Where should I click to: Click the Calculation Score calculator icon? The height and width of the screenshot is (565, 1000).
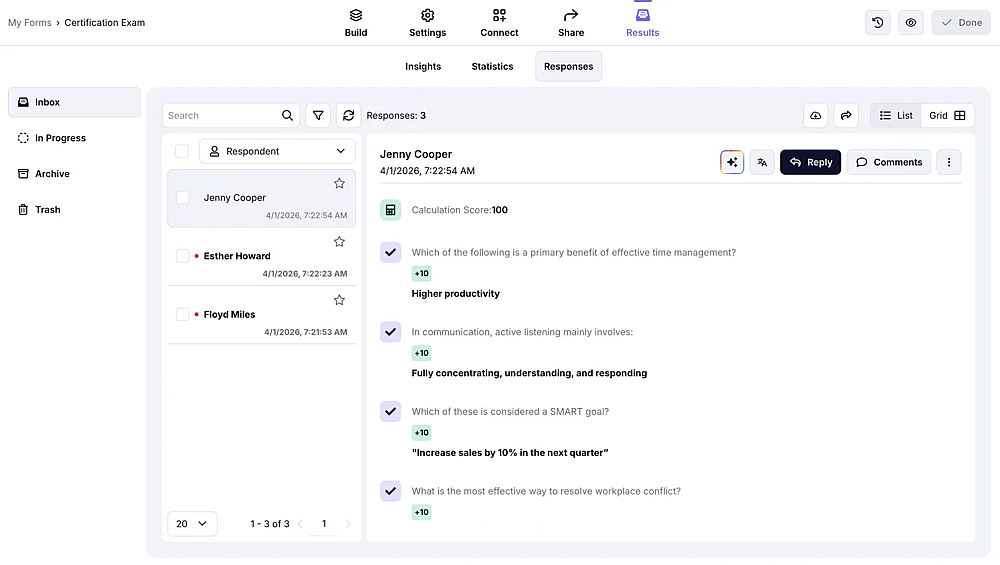(x=390, y=210)
